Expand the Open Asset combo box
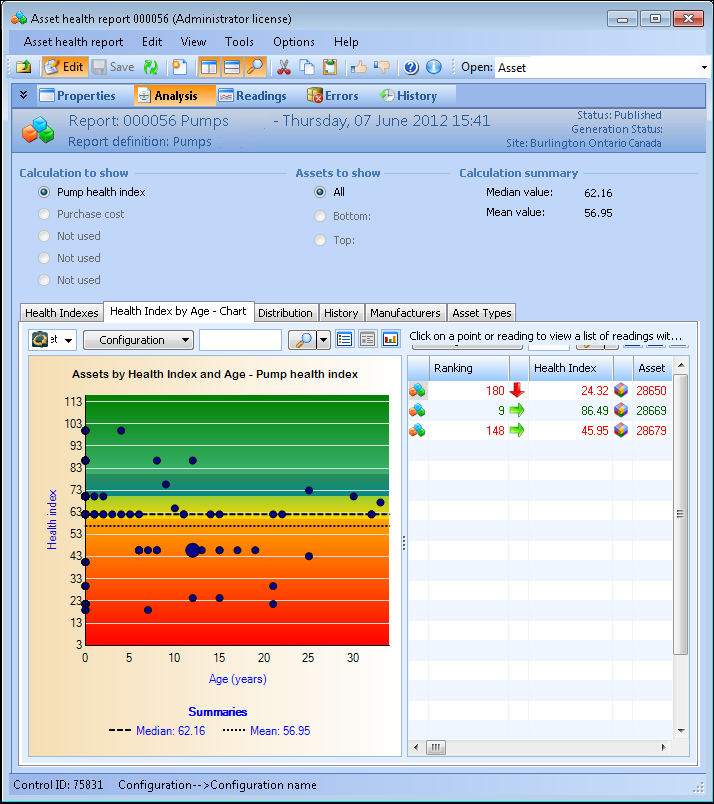Viewport: 714px width, 804px height. (704, 68)
